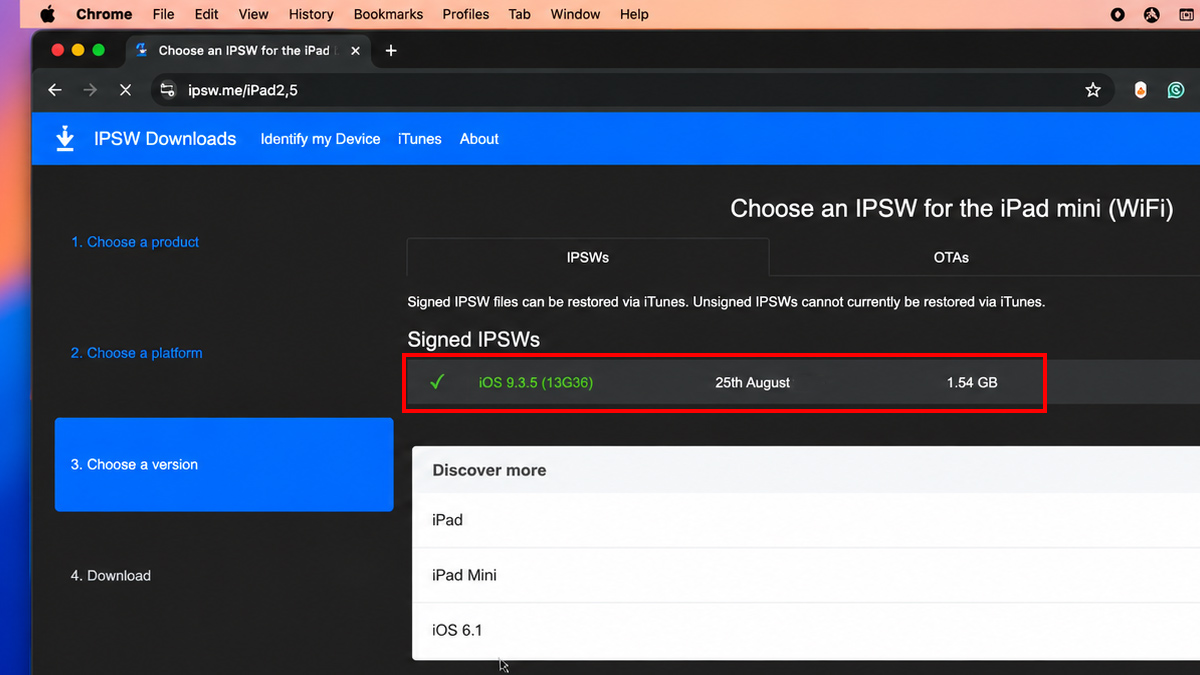
Task: Click step 4. Download in the sidebar
Action: click(x=111, y=576)
